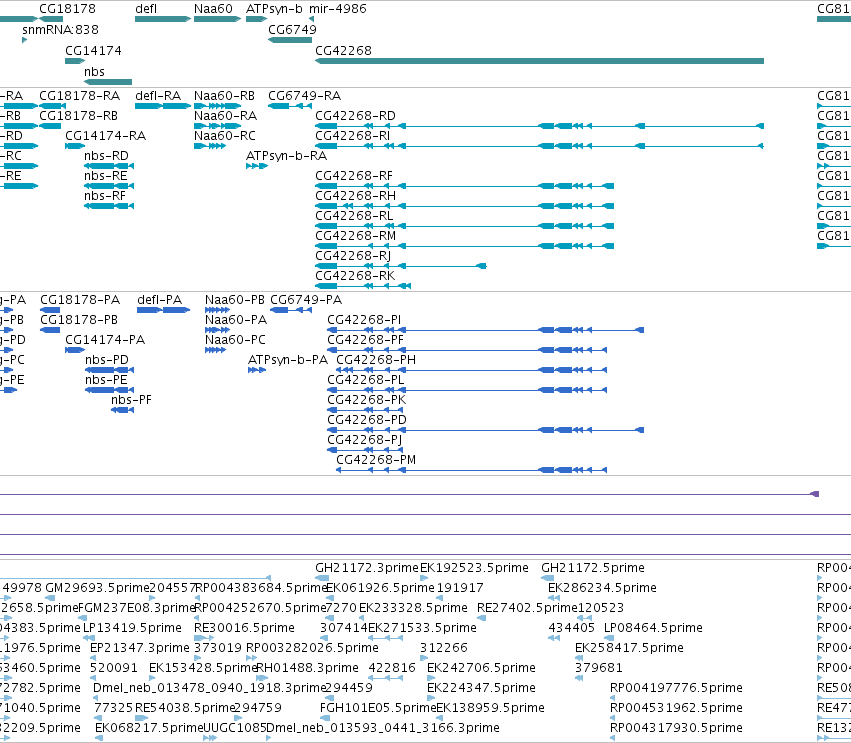Select transcript CG42268-RM
851x743 pixels.
pos(465,246)
